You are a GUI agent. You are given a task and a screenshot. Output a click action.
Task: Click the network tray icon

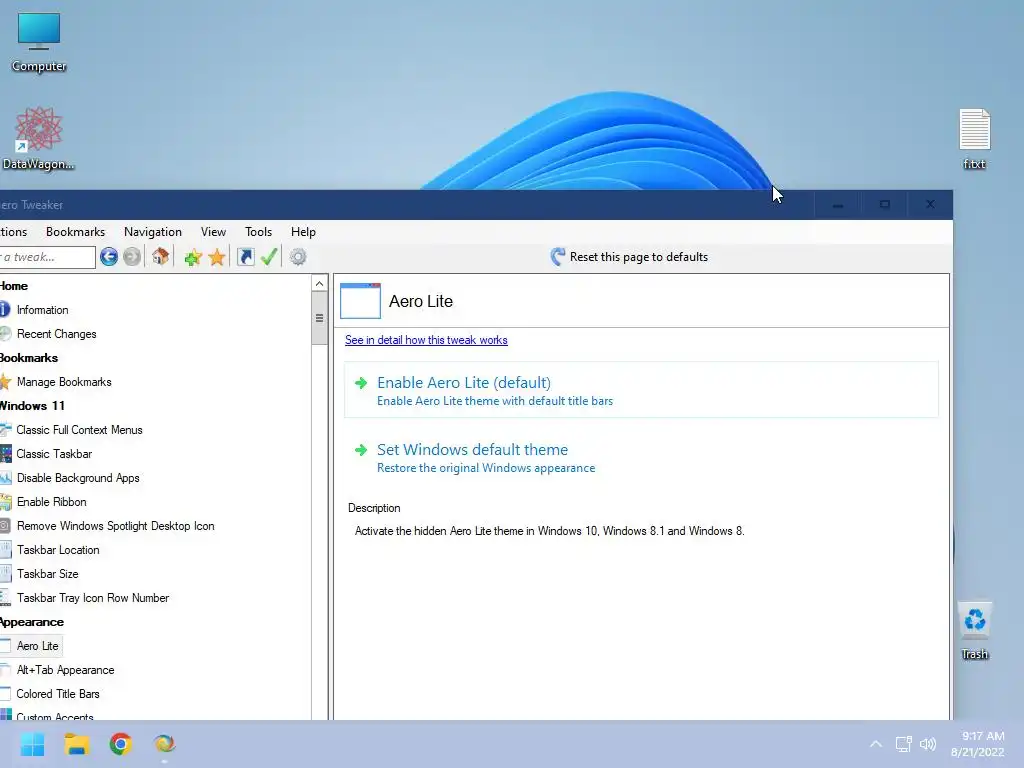coord(903,744)
